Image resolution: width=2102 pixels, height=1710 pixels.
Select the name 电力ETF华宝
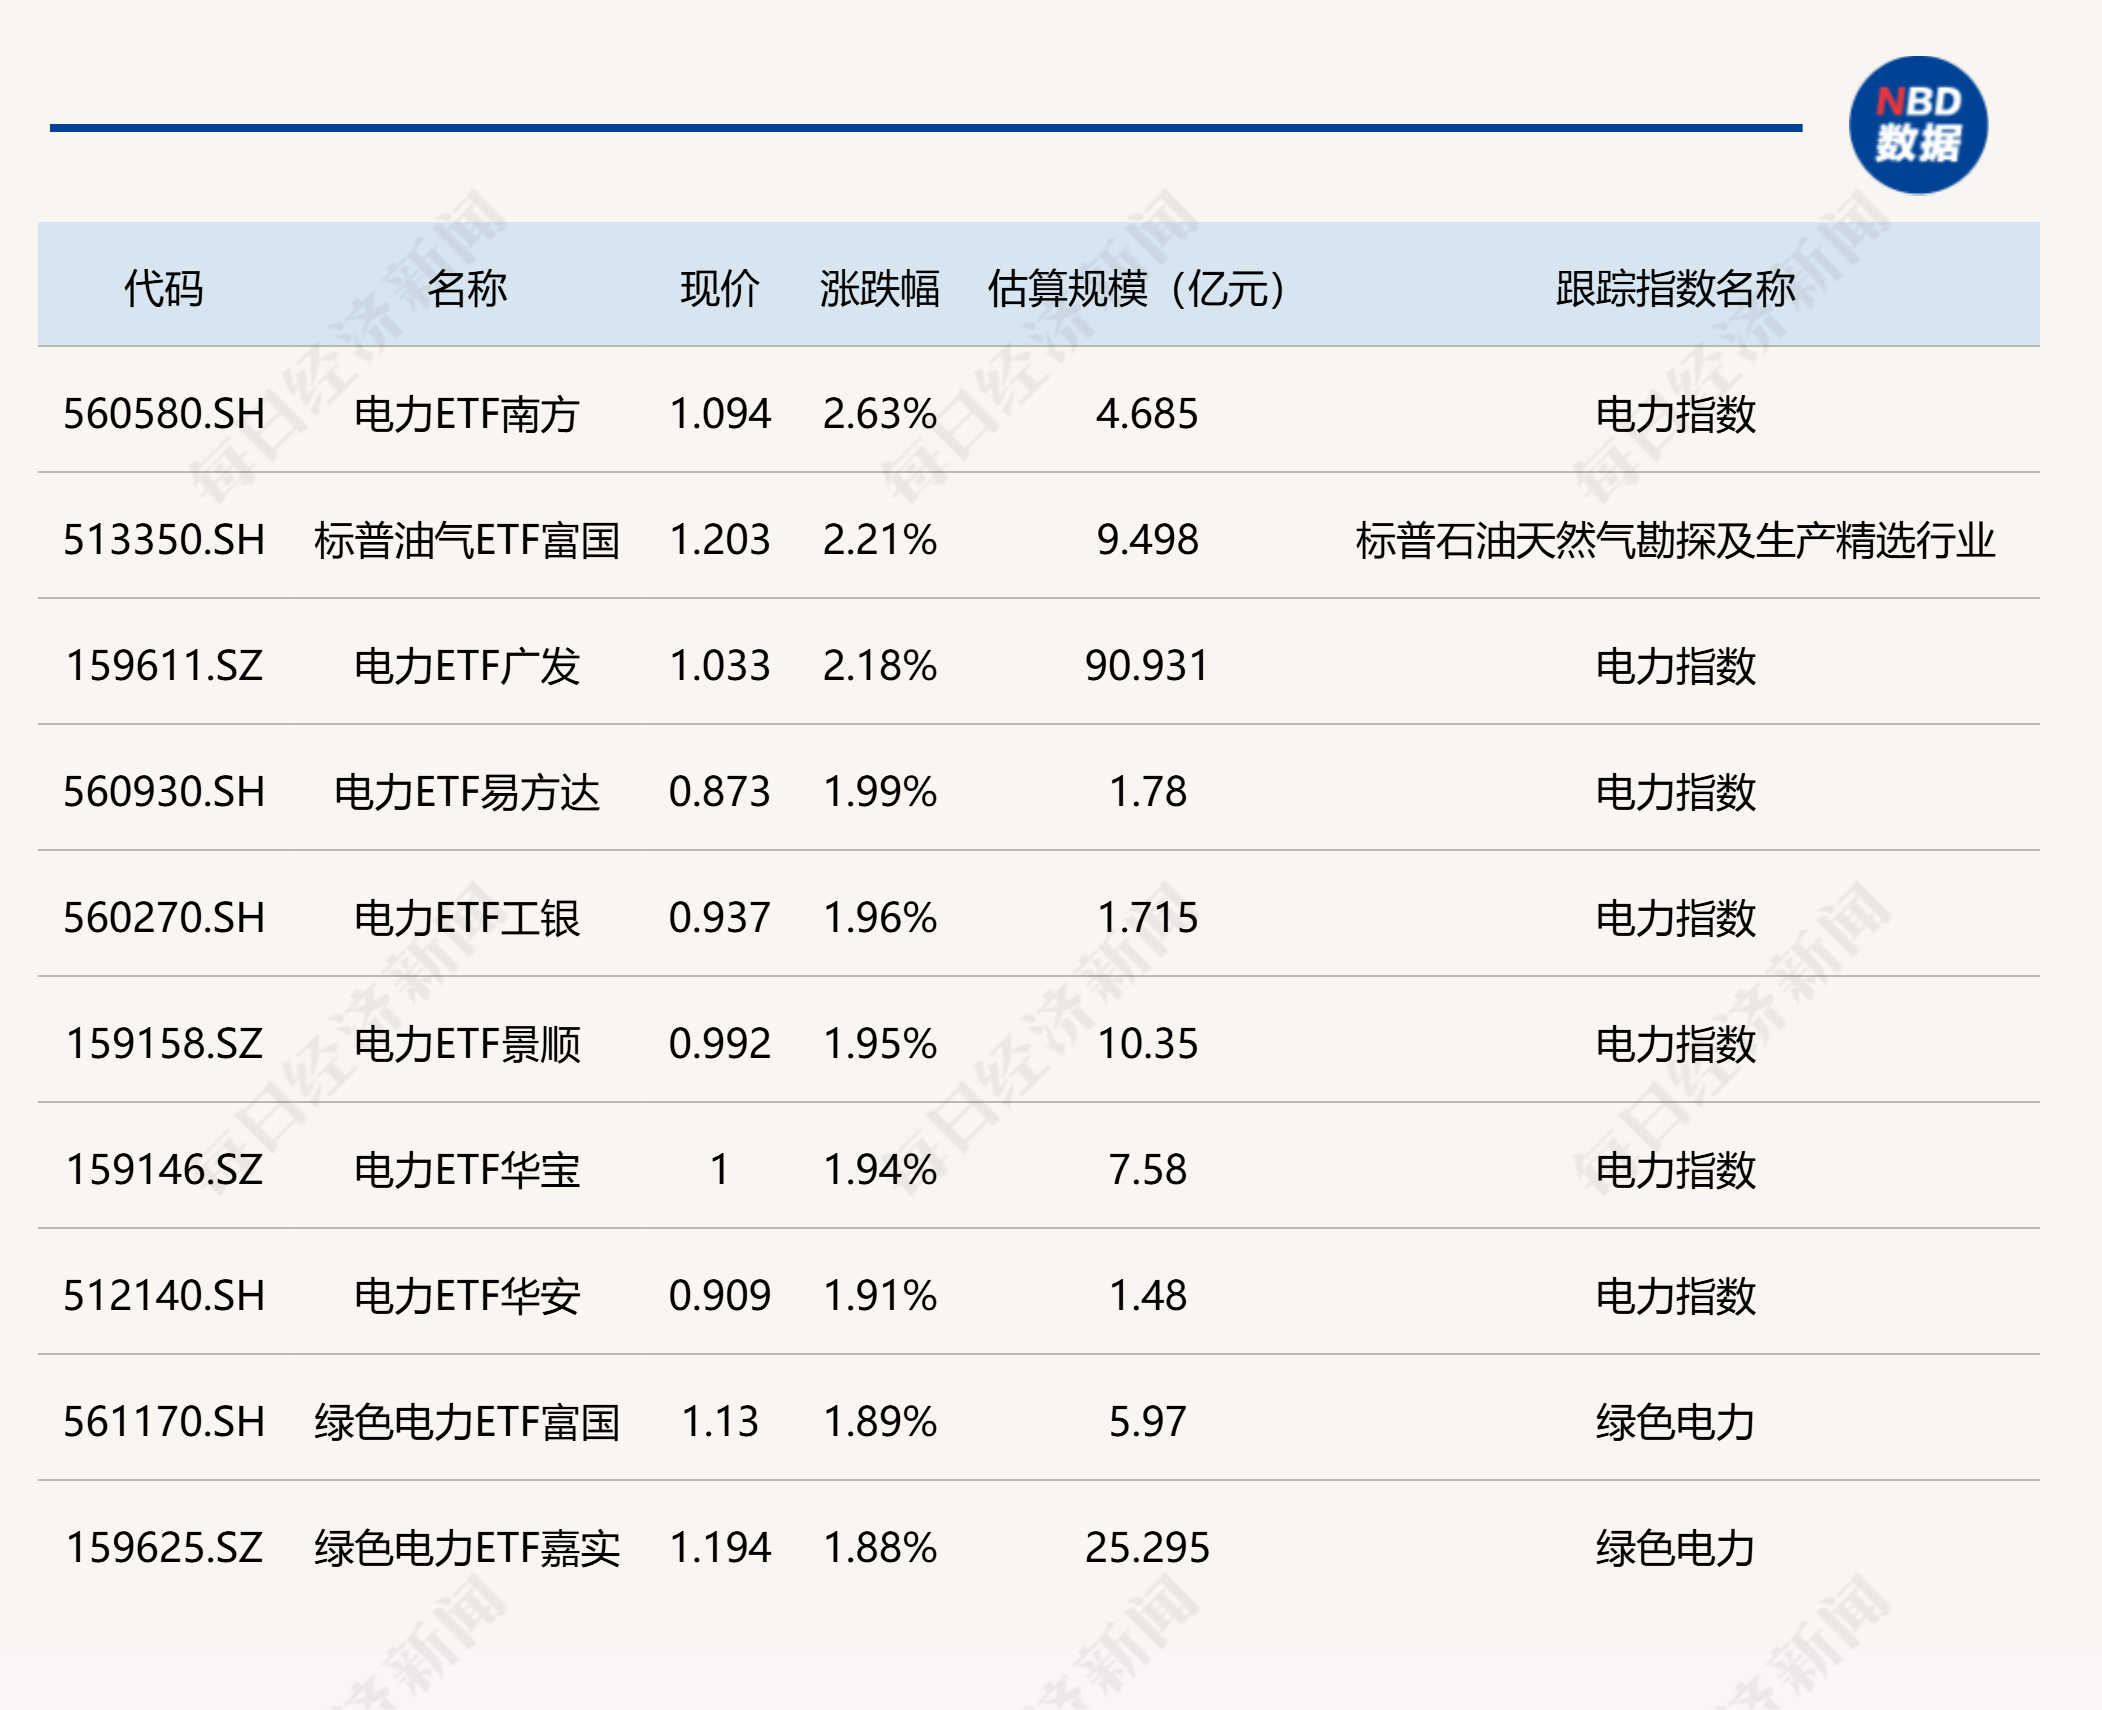click(467, 1170)
